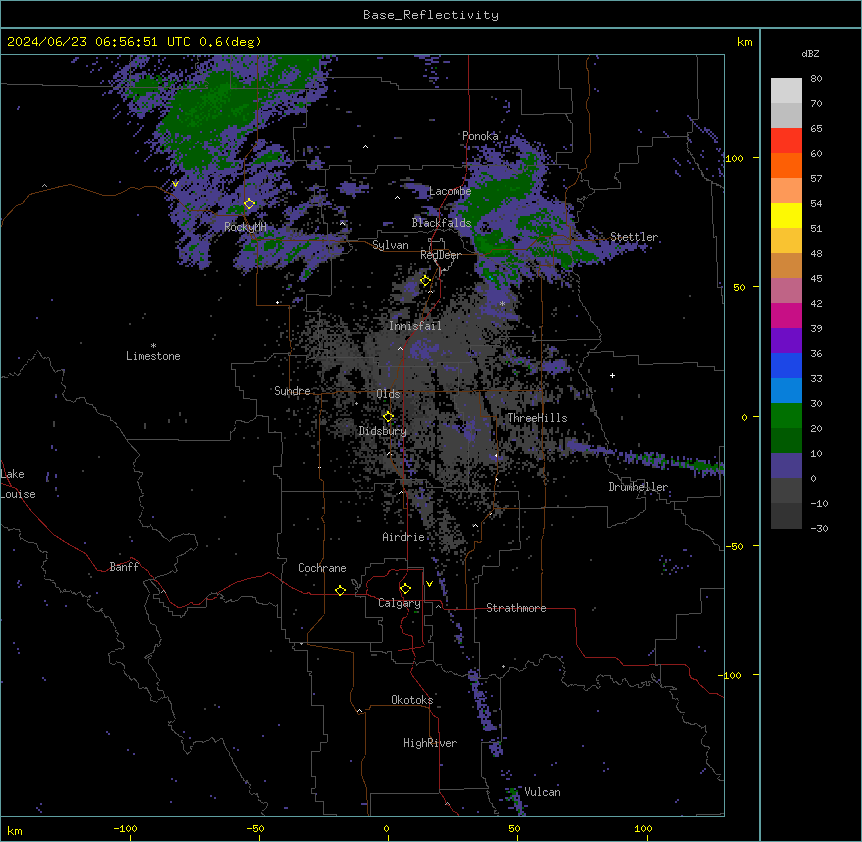Click the RedDeer city label
862x842 pixels.
pos(441,255)
